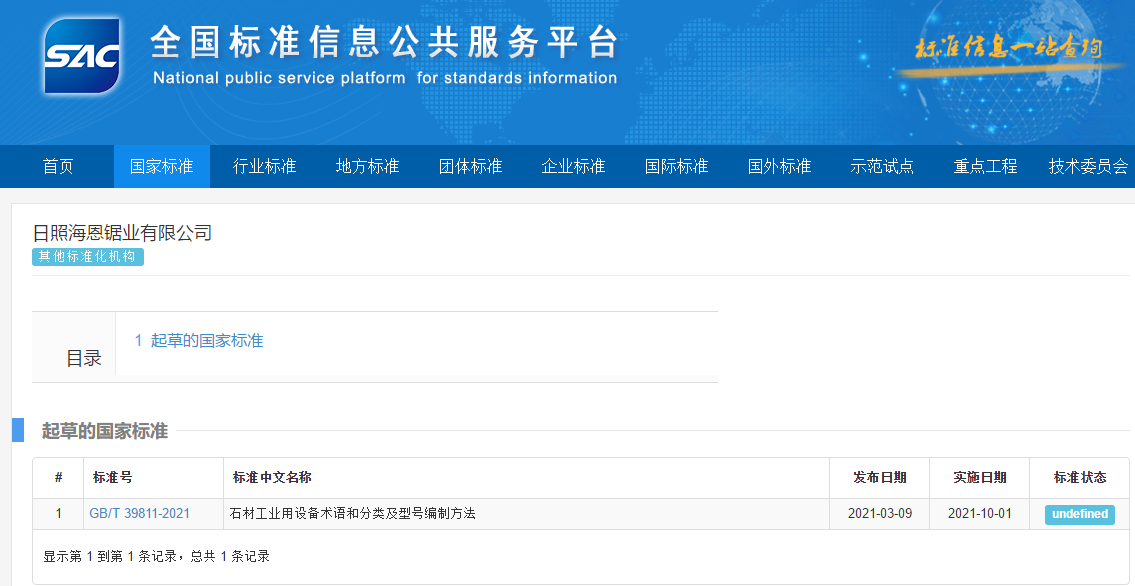The width and height of the screenshot is (1135, 586).
Task: Click the 标准信息一站查询 slogan banner
Action: click(x=1008, y=48)
